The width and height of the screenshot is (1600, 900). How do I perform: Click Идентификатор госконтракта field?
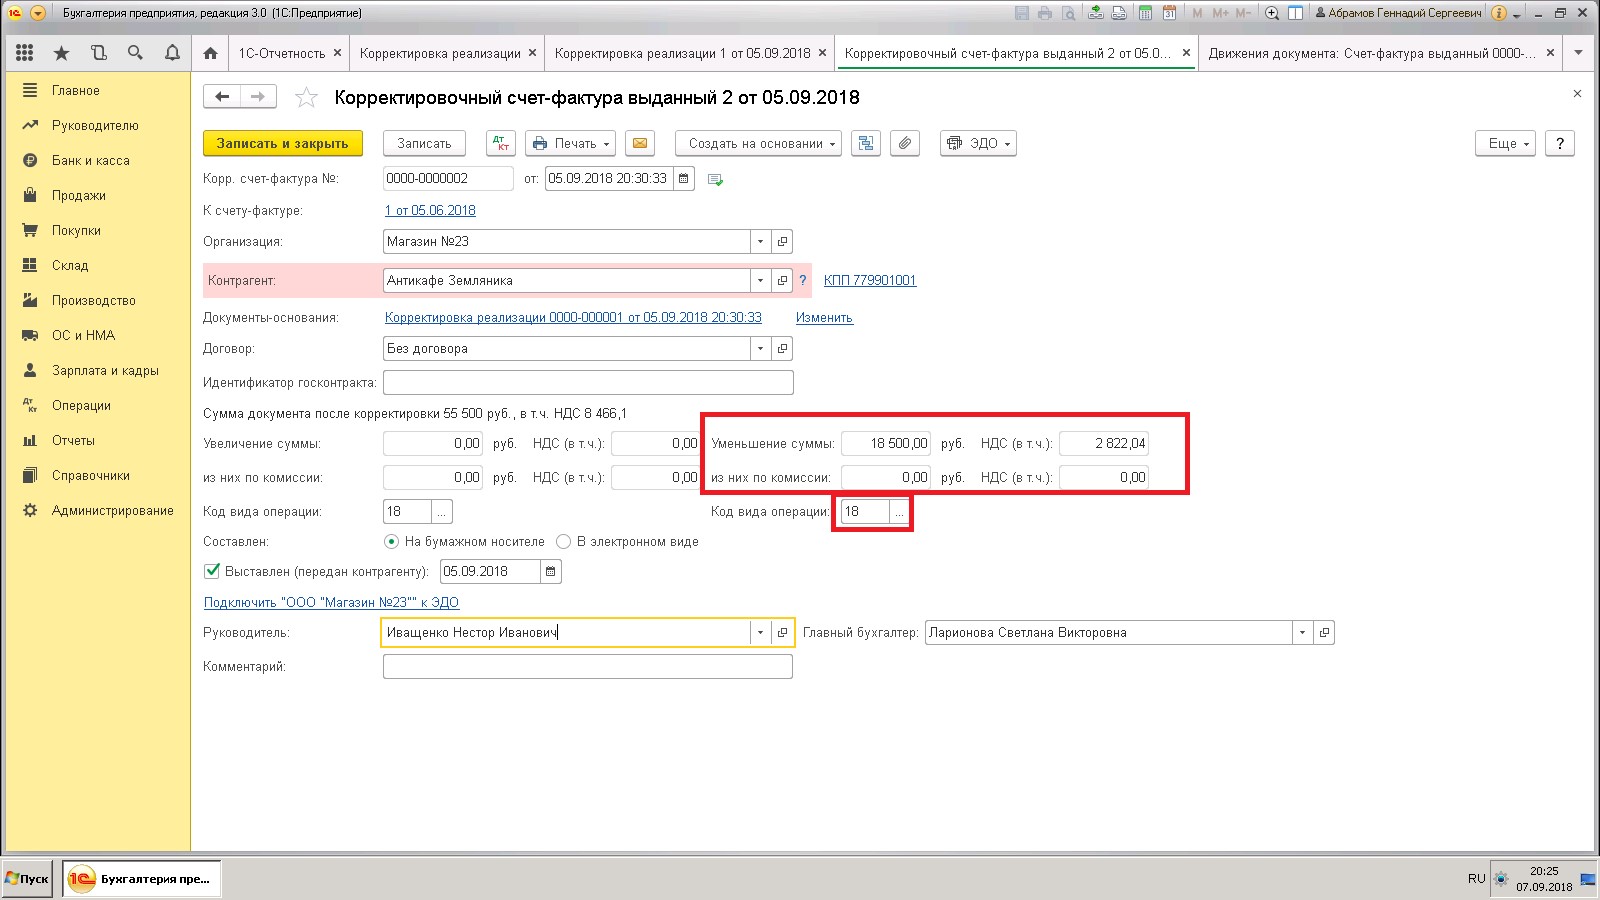click(588, 382)
